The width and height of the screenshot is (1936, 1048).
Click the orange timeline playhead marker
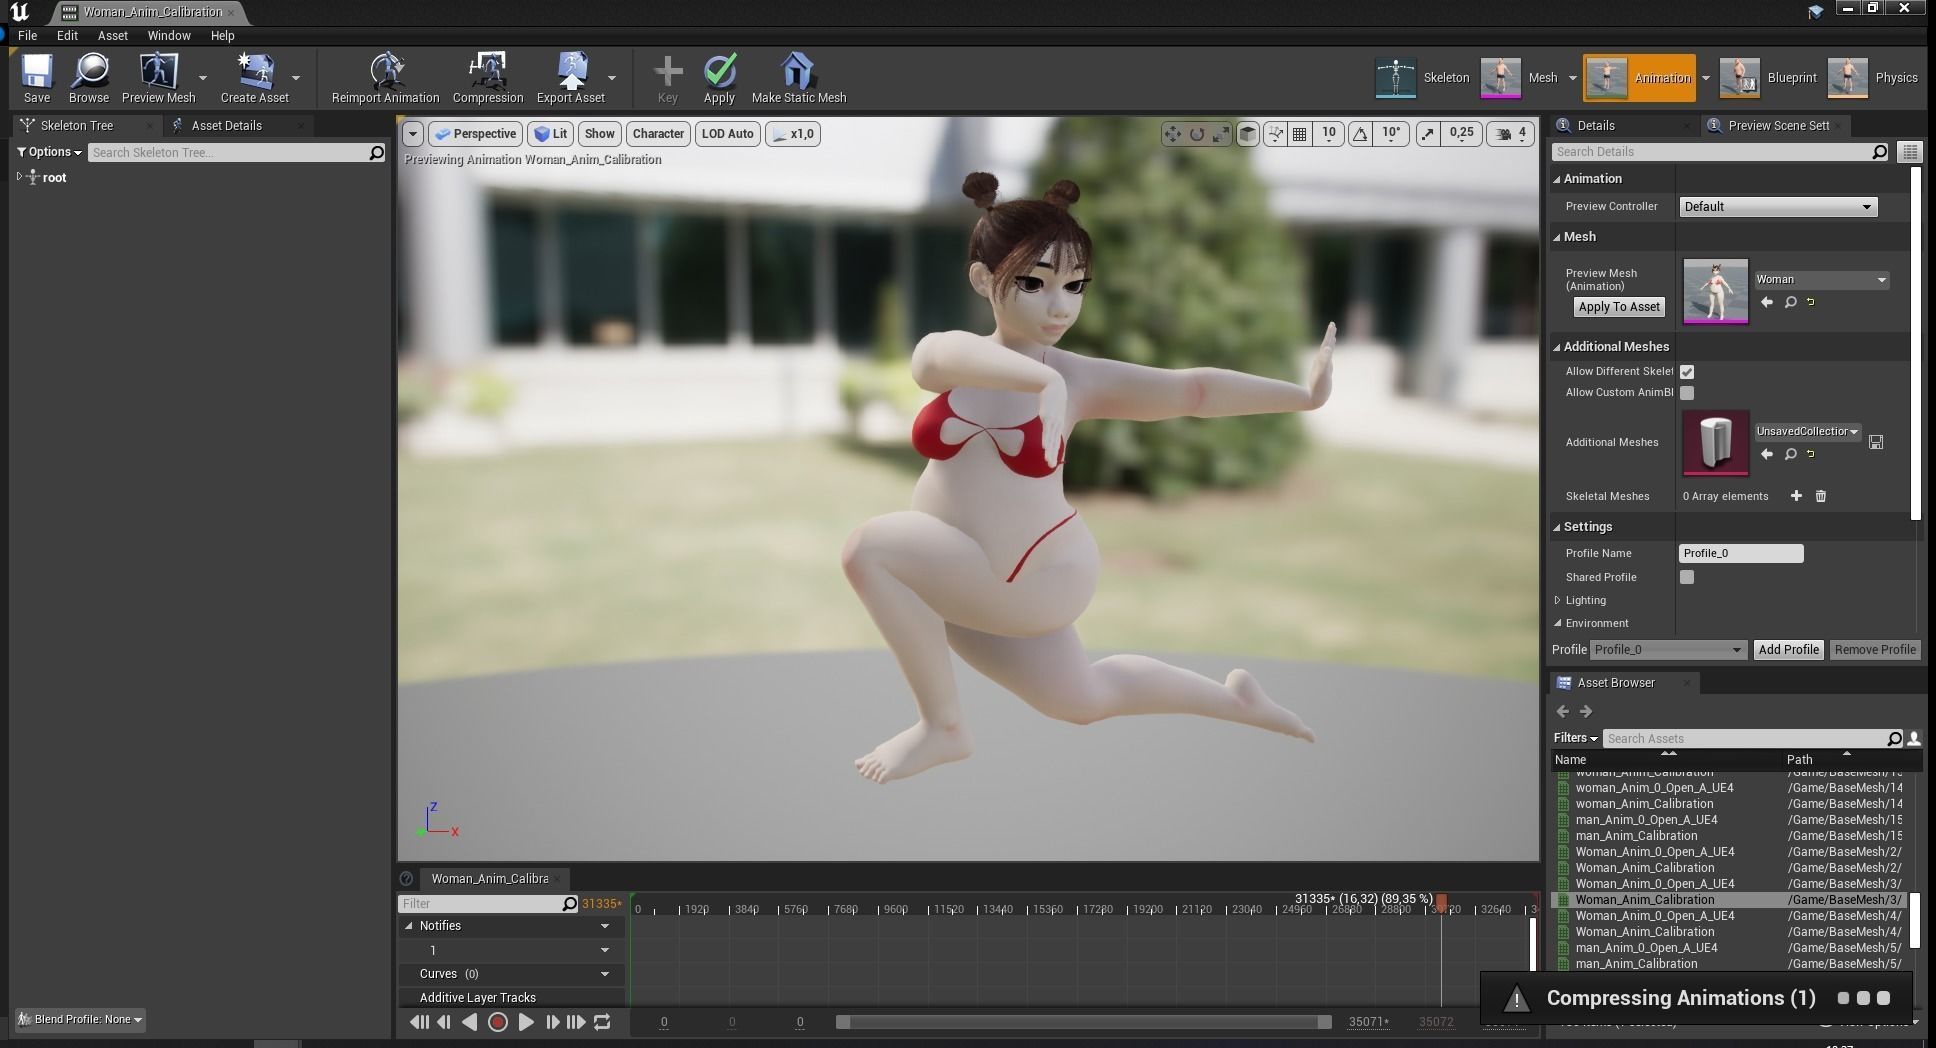(1441, 902)
